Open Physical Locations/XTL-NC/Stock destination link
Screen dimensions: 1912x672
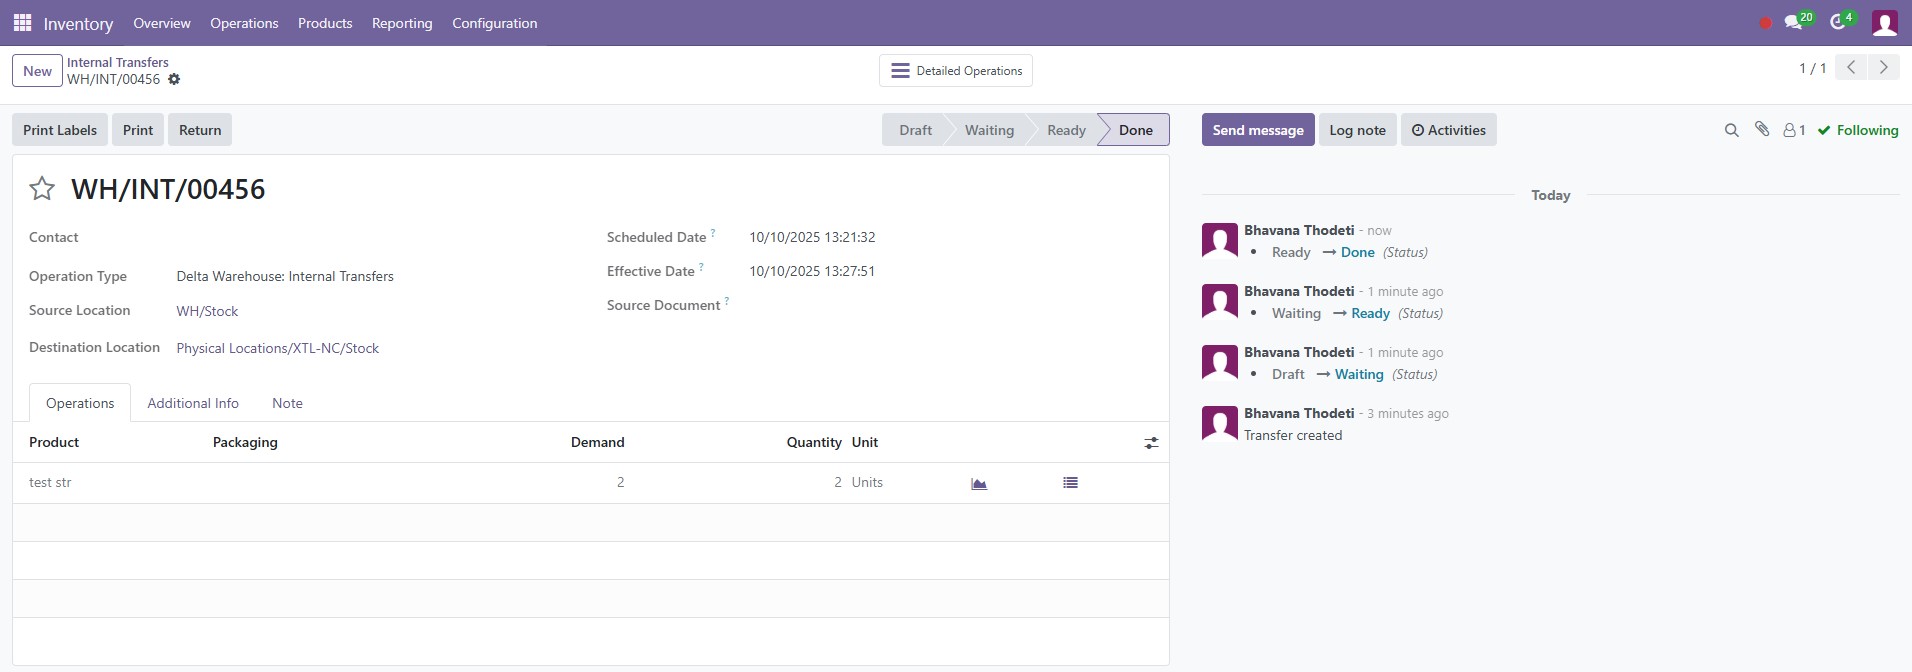click(278, 348)
